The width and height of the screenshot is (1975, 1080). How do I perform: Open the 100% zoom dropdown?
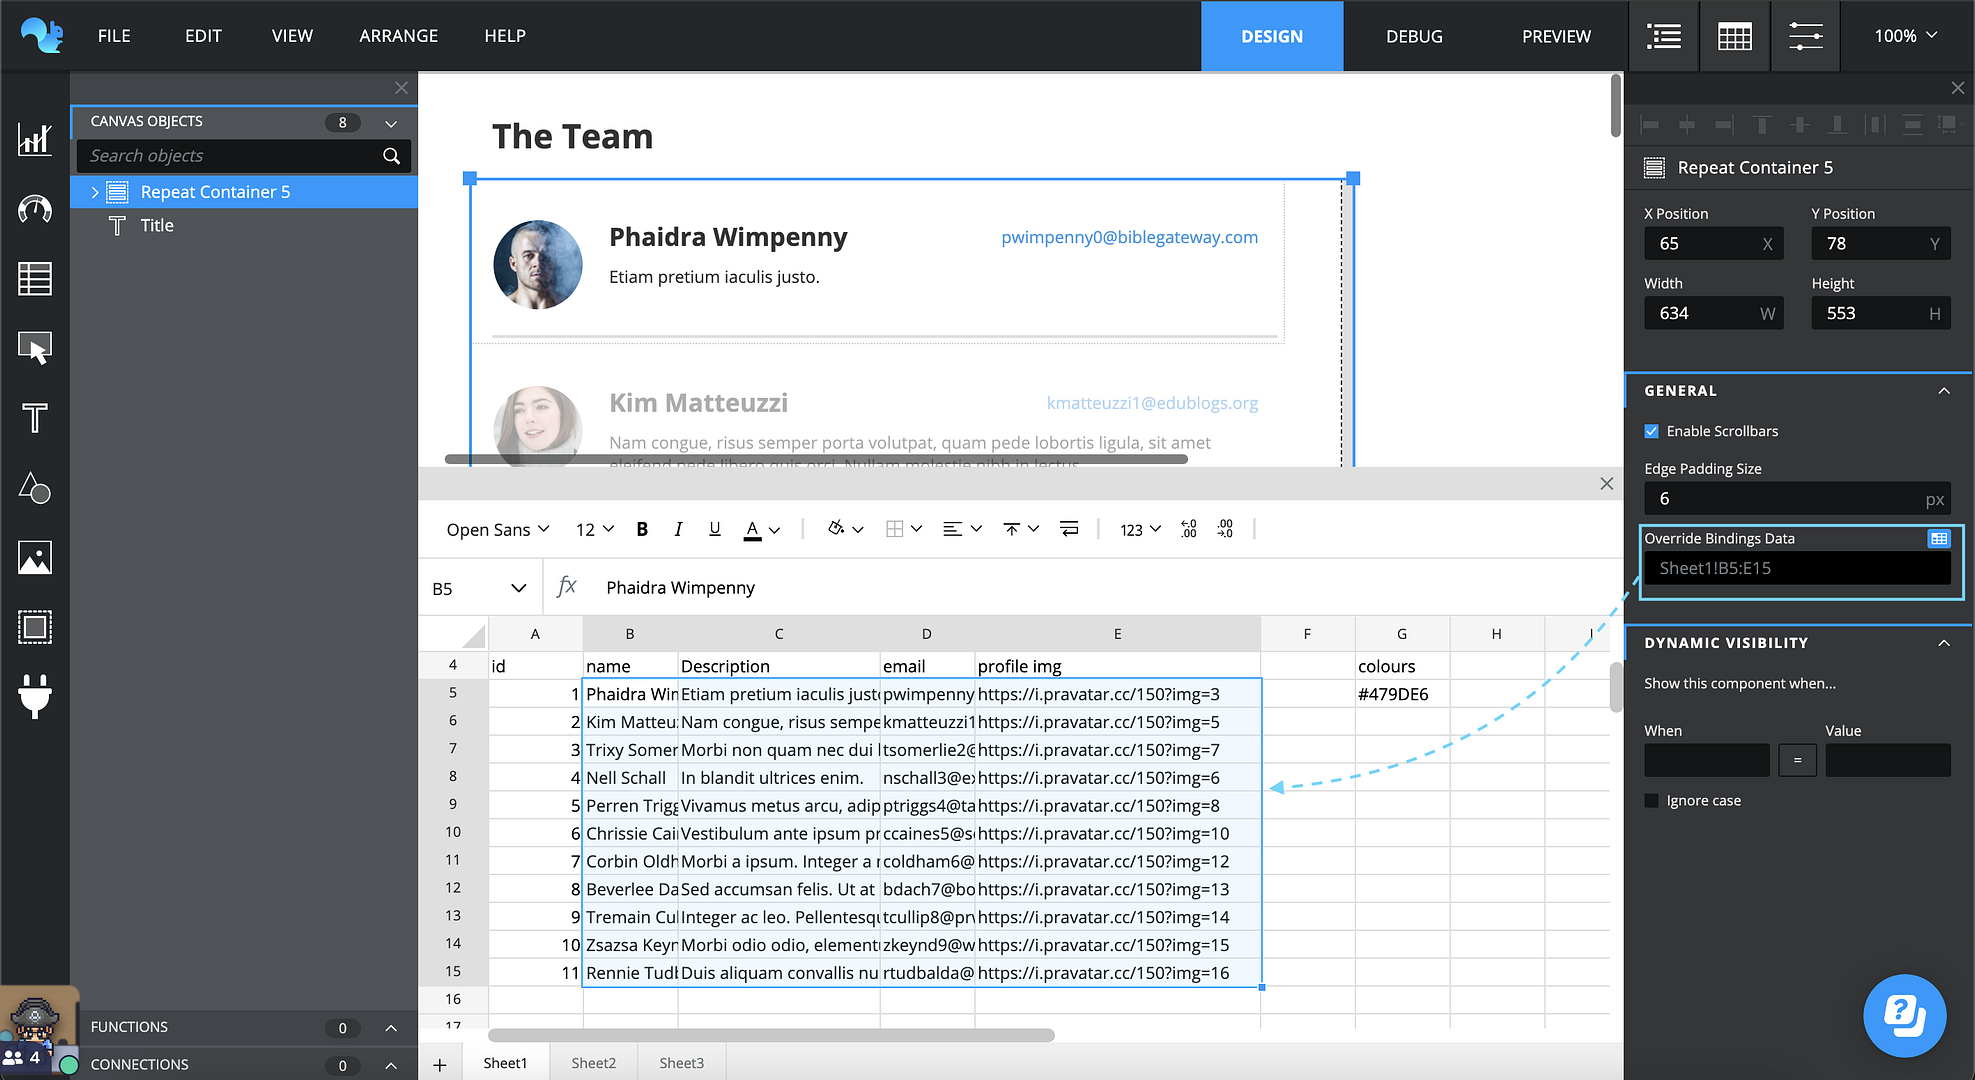tap(1905, 36)
